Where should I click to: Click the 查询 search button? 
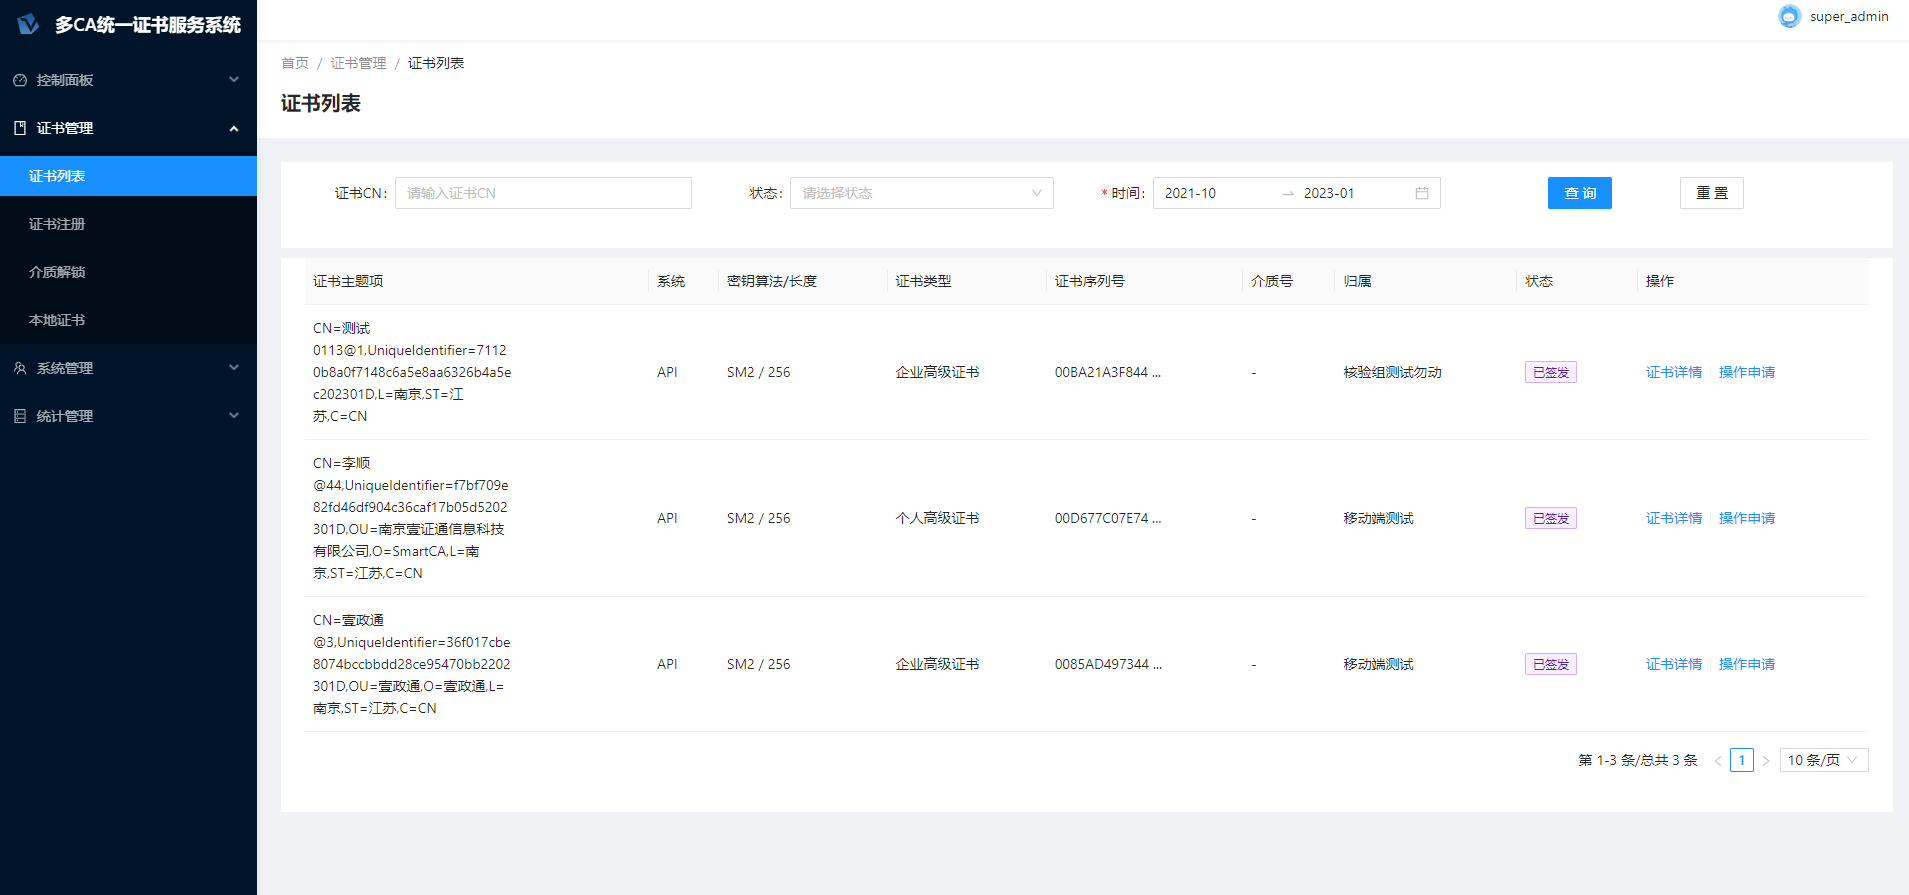coord(1580,193)
